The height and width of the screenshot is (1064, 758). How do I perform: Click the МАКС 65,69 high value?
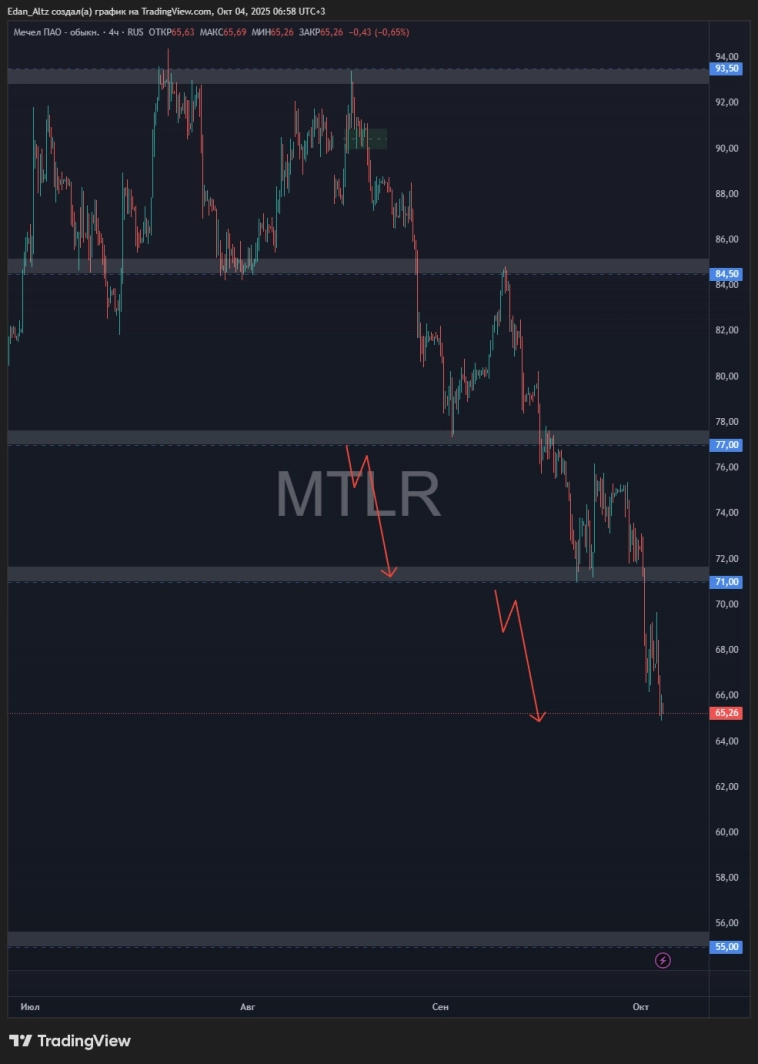coord(223,32)
